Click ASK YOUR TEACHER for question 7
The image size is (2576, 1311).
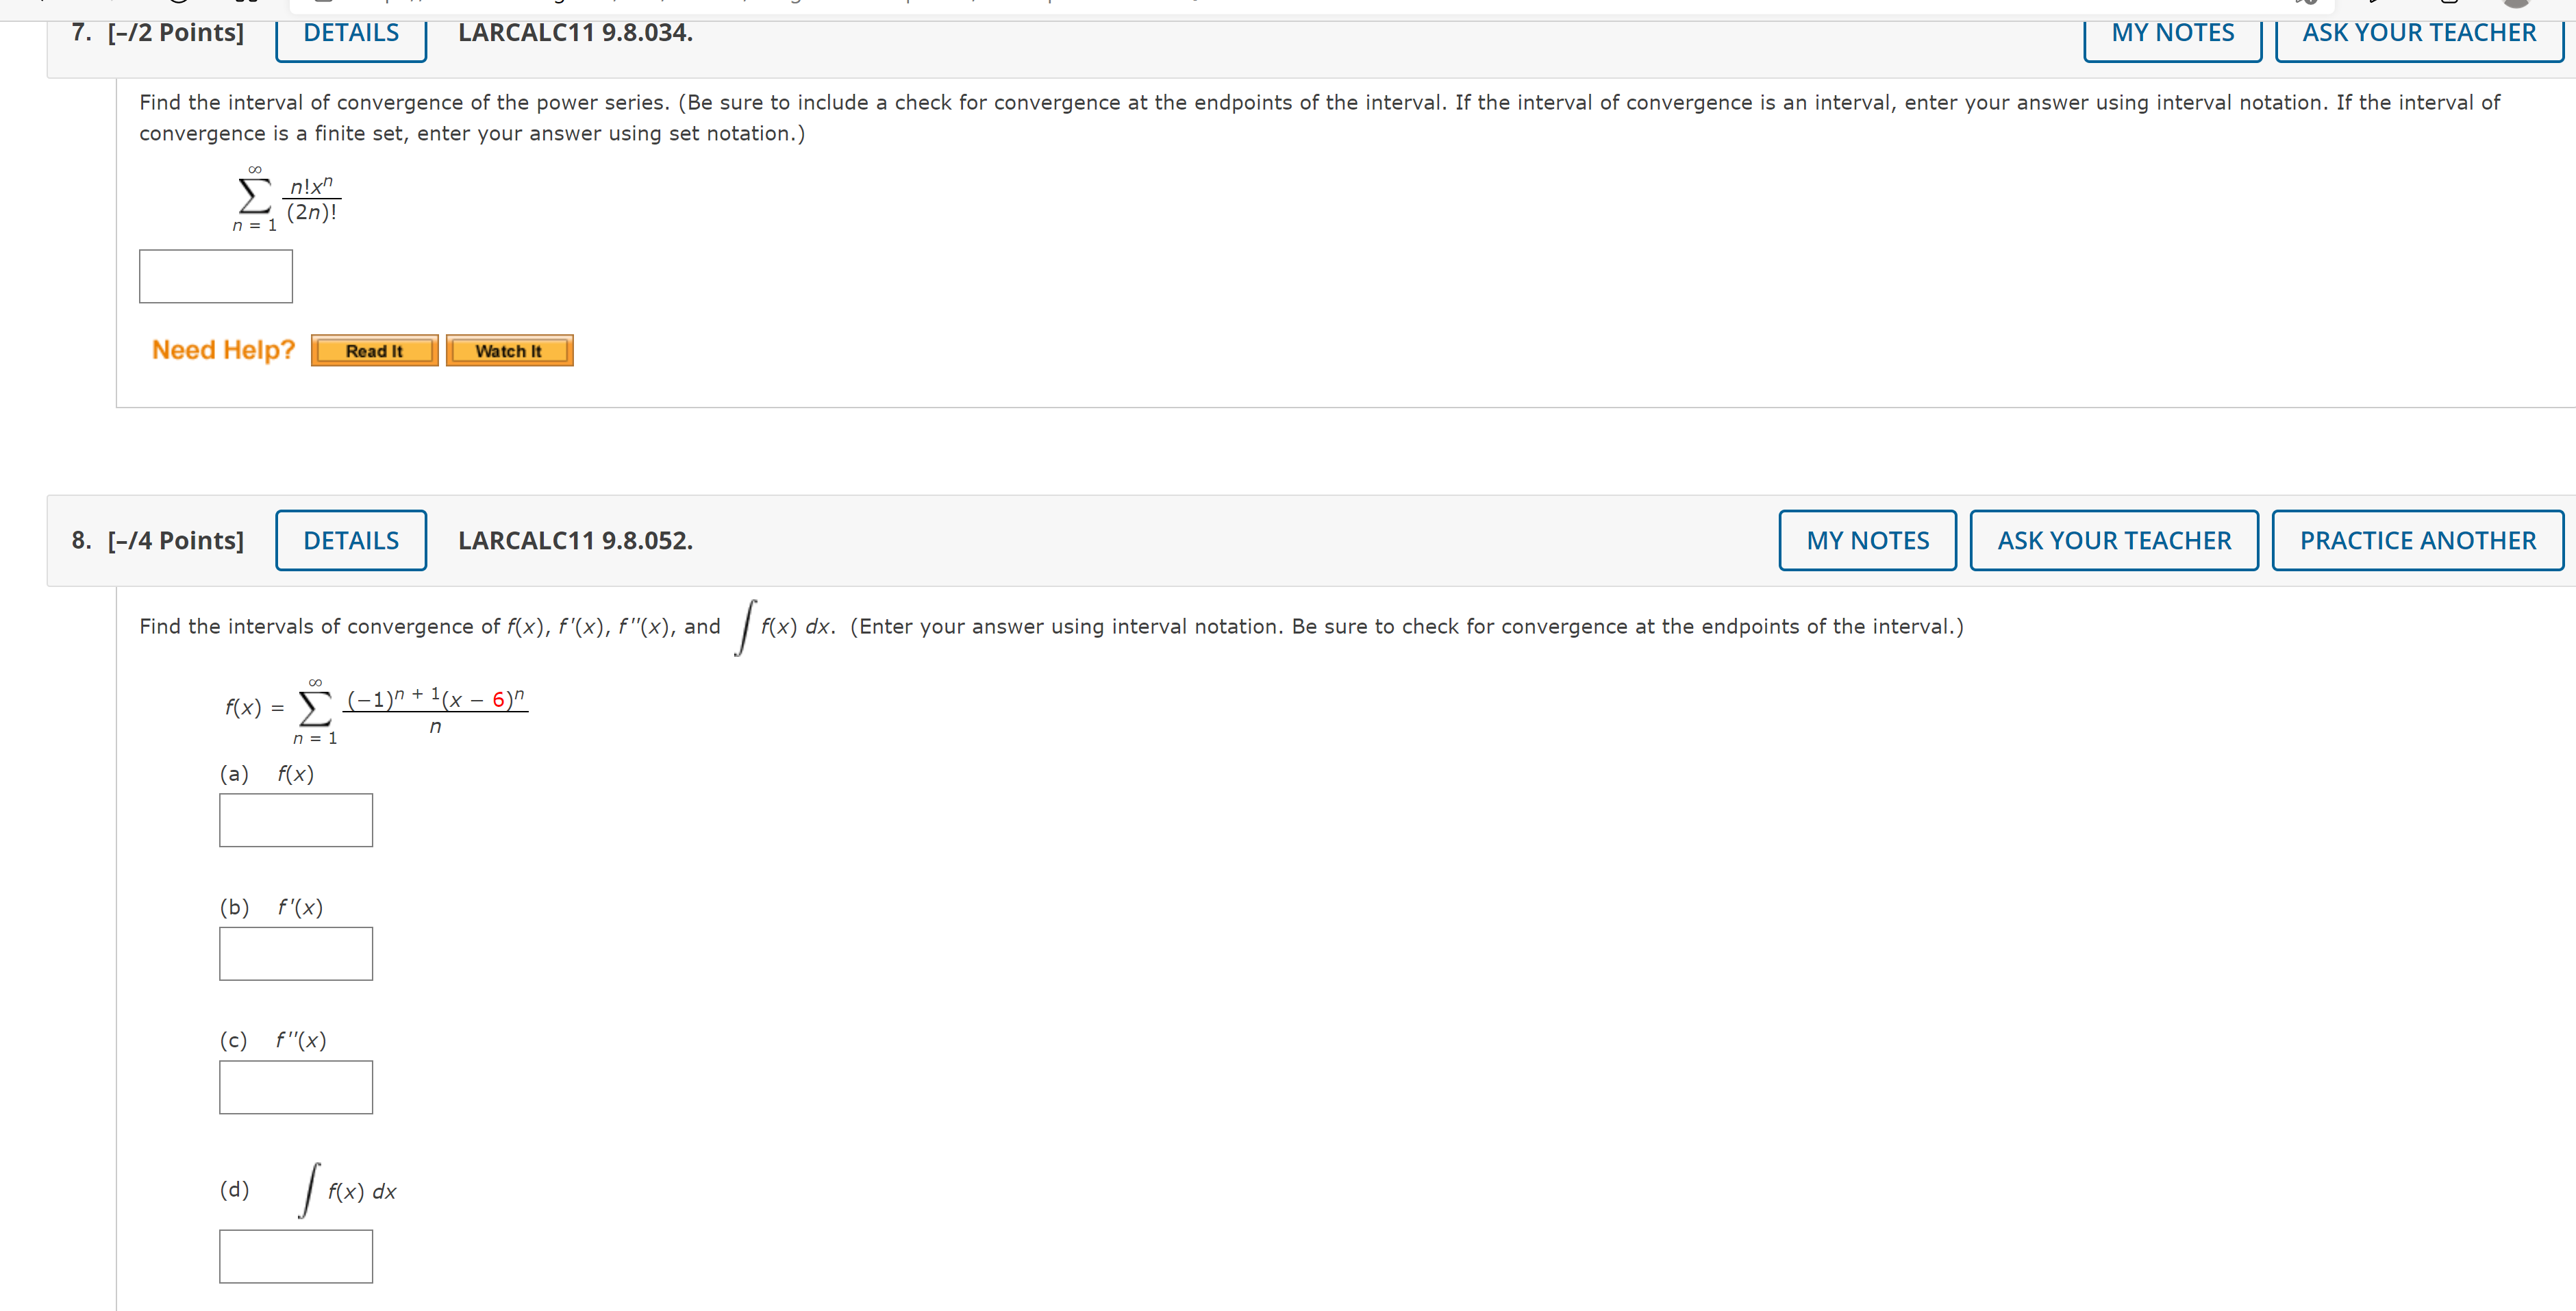(2417, 33)
